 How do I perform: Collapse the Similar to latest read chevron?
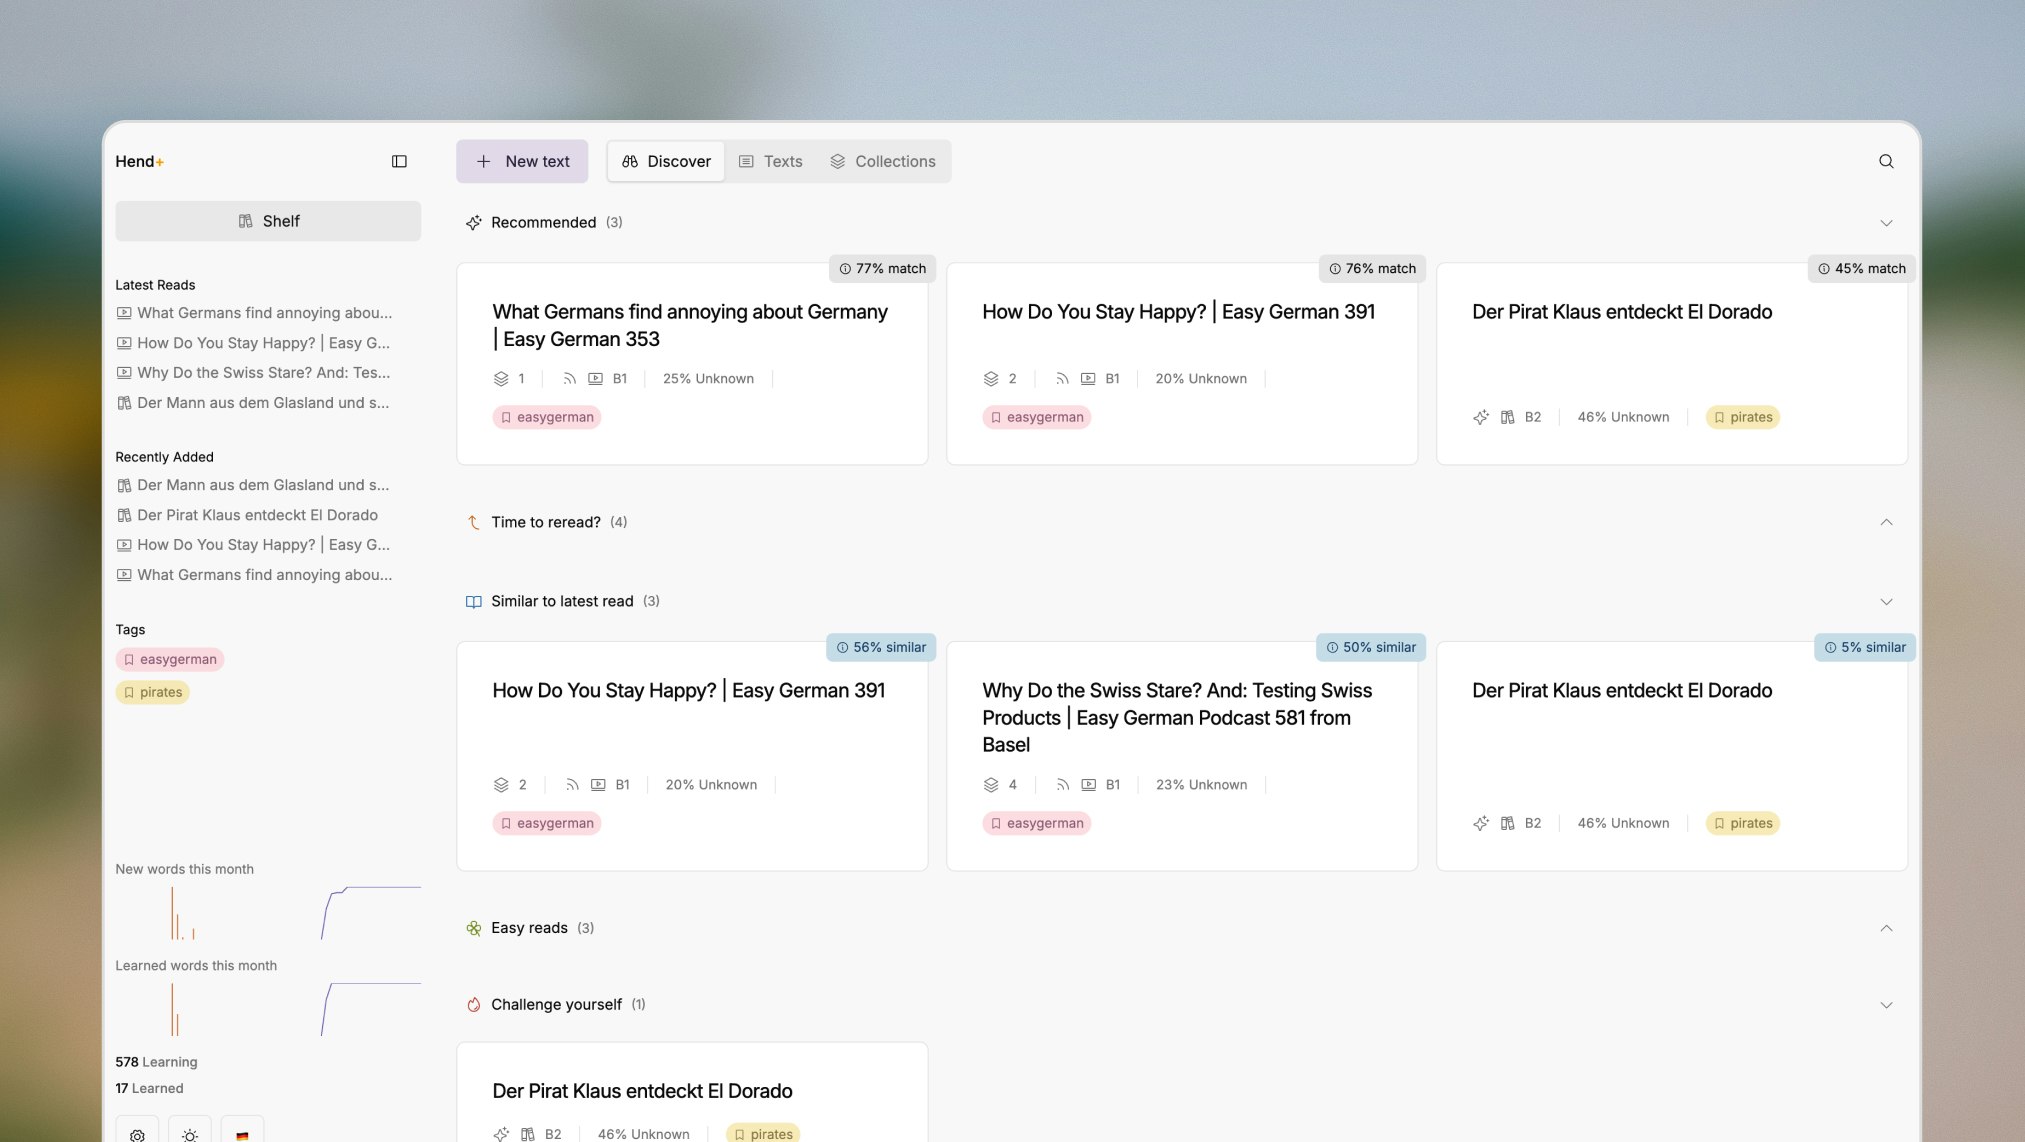click(1886, 601)
